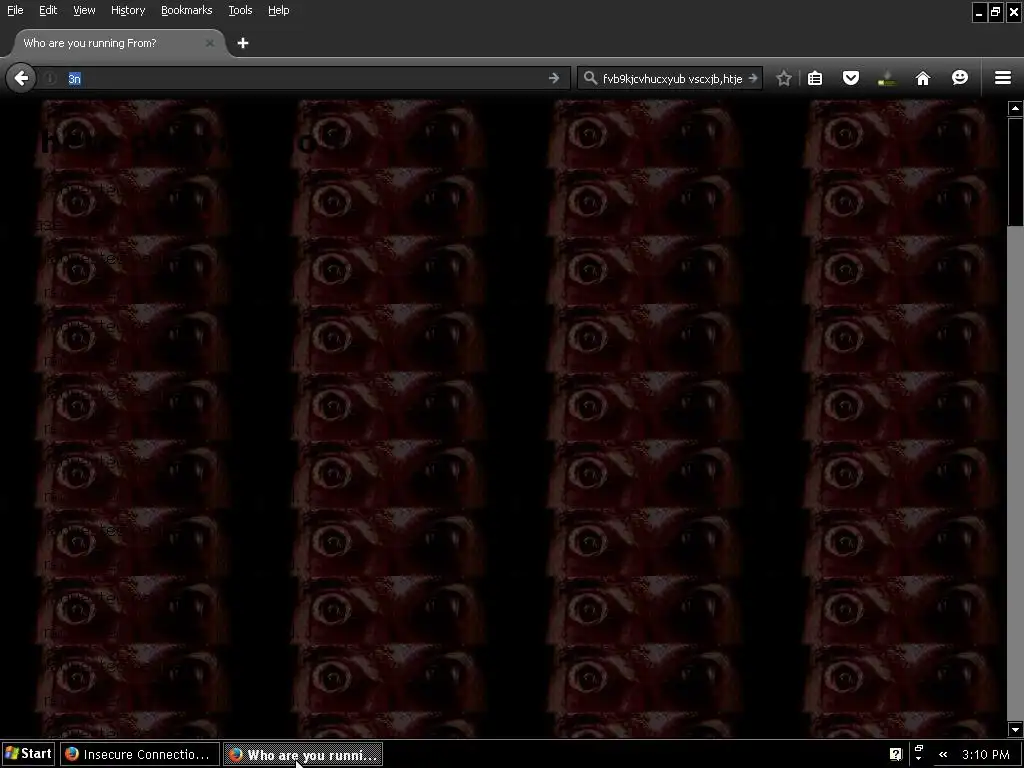Expand hidden tray icons chevron
Image resolution: width=1024 pixels, height=768 pixels.
tap(942, 754)
